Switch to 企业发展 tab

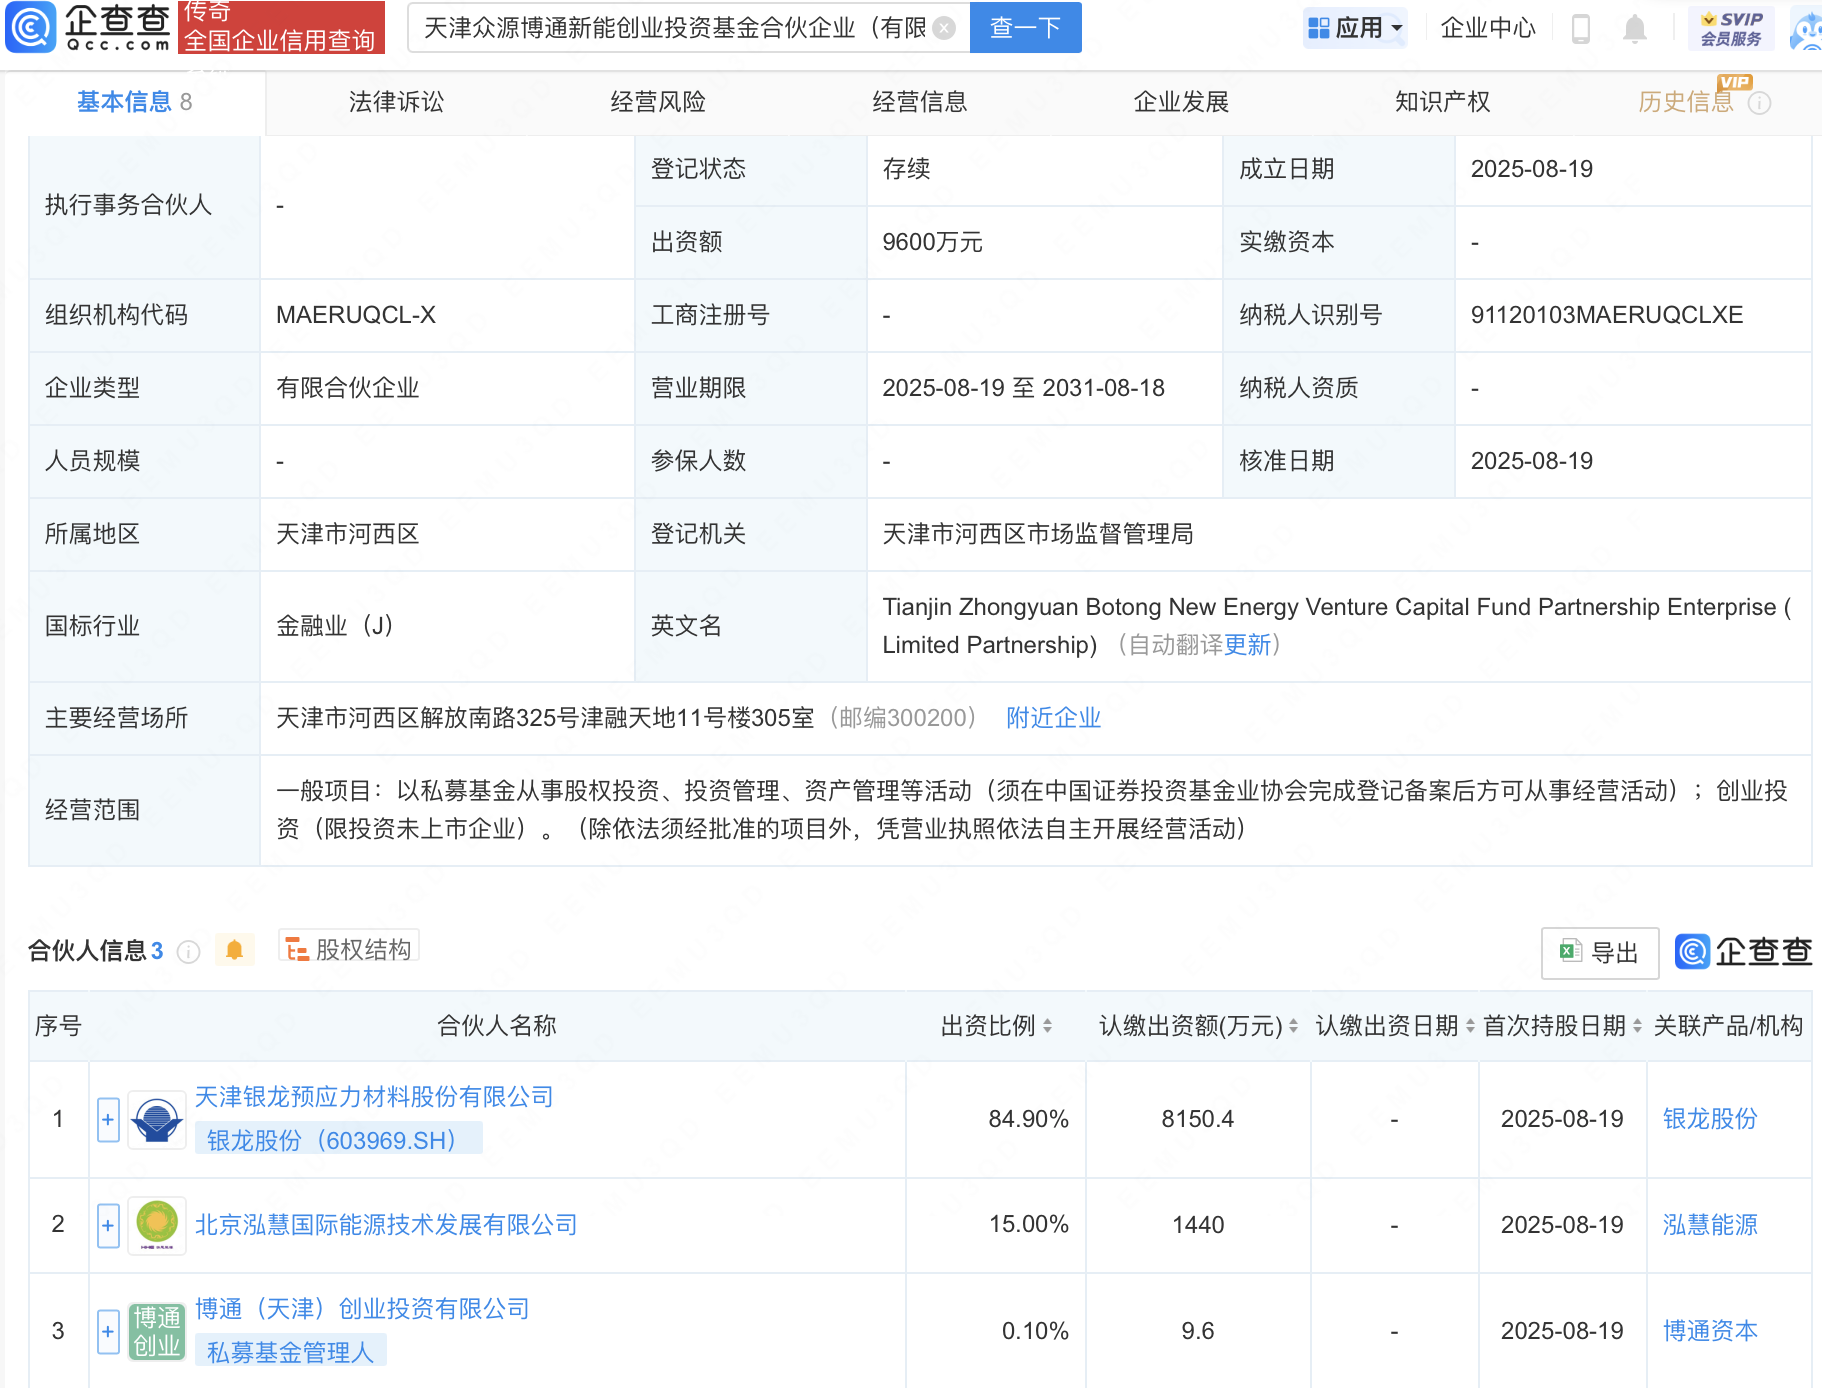pos(1181,102)
